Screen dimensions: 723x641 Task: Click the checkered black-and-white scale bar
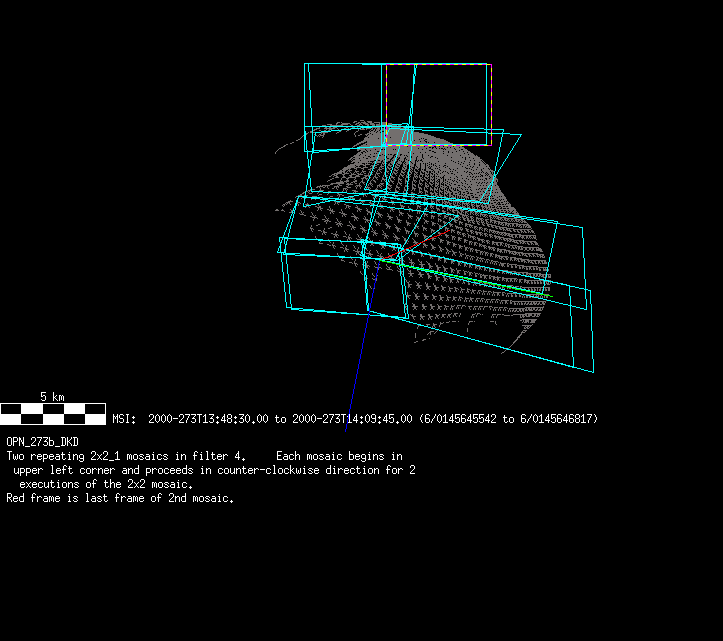pyautogui.click(x=52, y=413)
